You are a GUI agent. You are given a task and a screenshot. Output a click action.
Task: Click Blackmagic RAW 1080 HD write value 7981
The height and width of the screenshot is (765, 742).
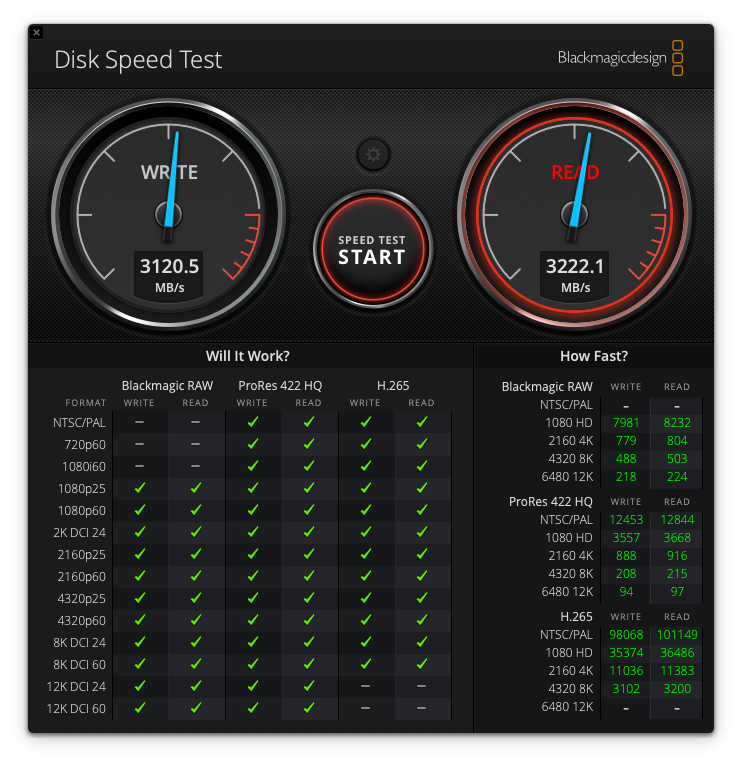click(626, 423)
